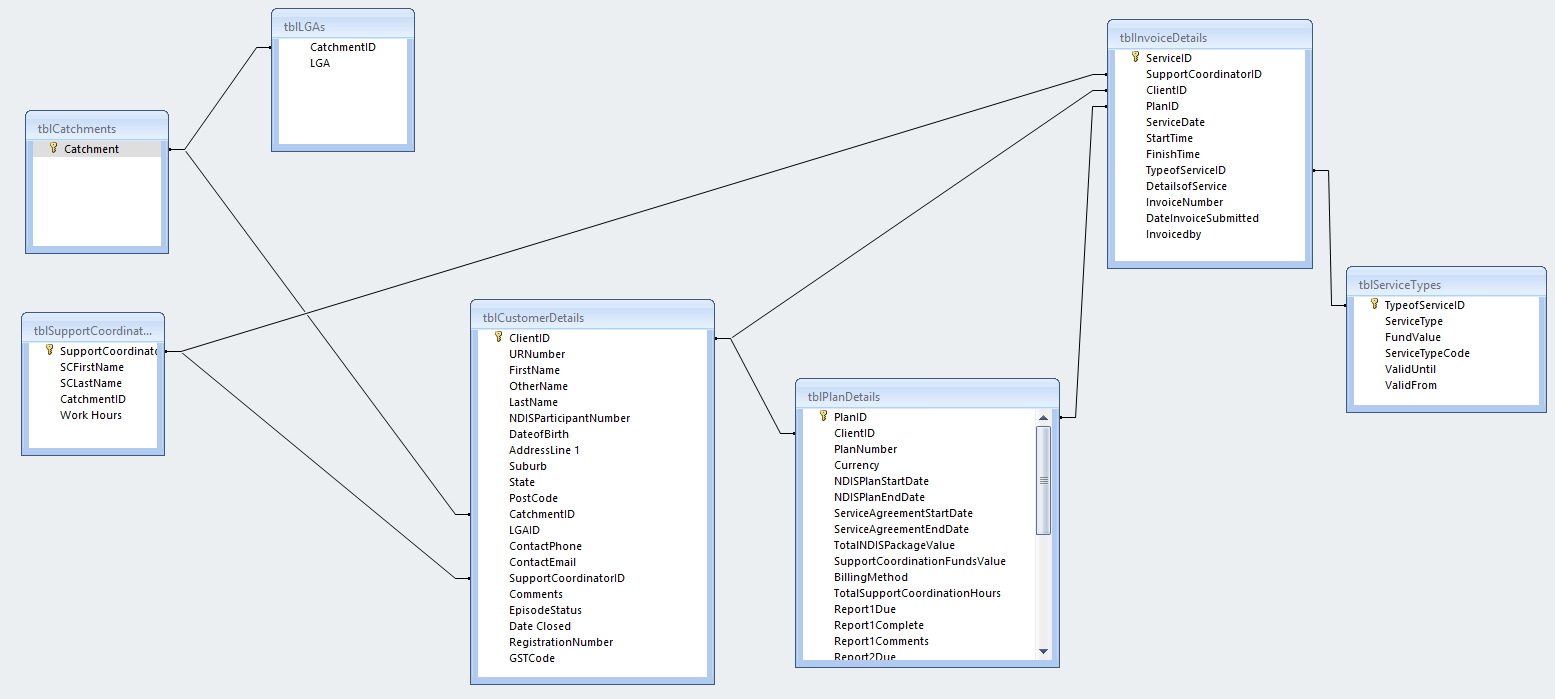Select SupportCoordinatorID in tblCustomerDetails
The width and height of the screenshot is (1555, 699).
coord(567,578)
